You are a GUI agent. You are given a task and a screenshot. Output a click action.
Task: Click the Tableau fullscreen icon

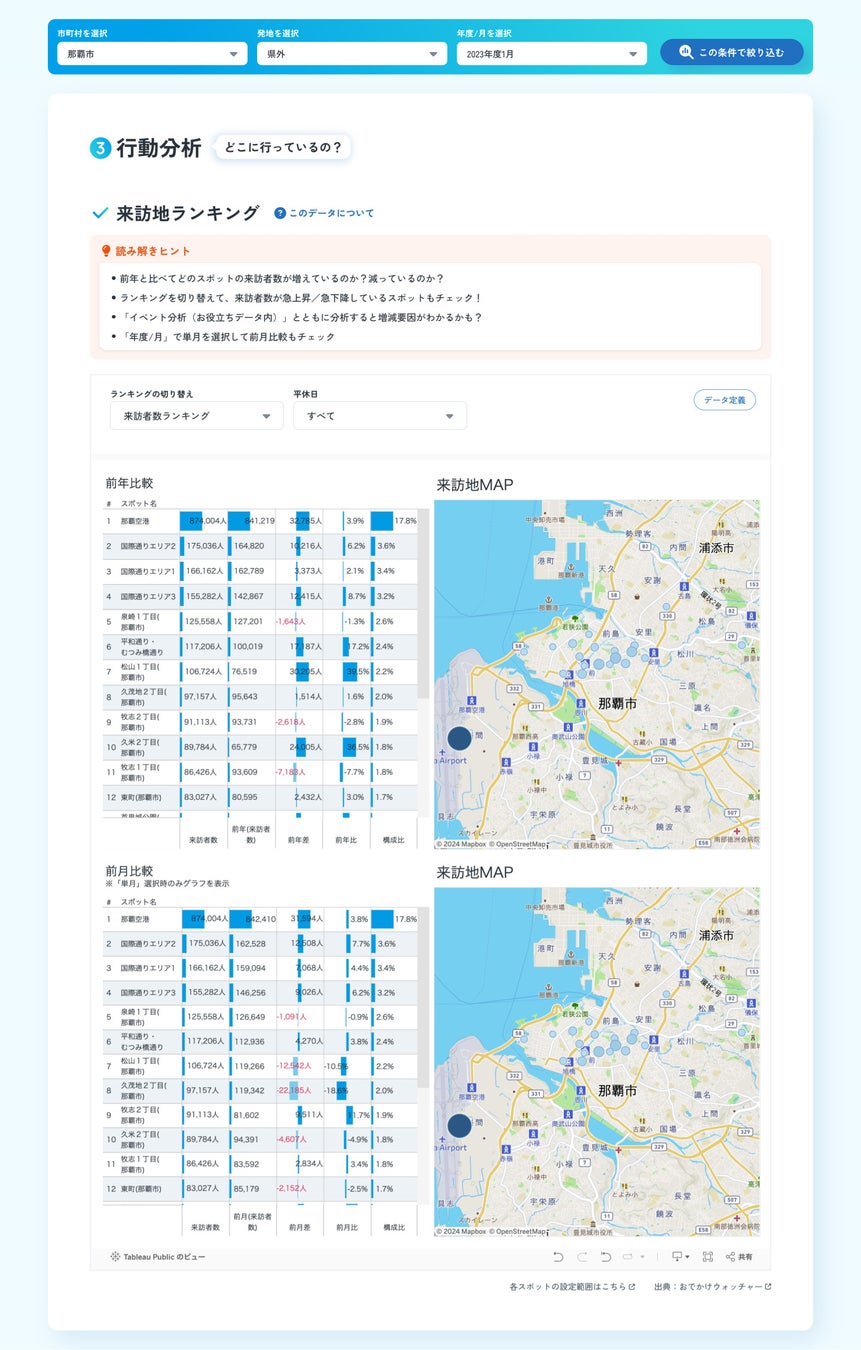tap(708, 1256)
